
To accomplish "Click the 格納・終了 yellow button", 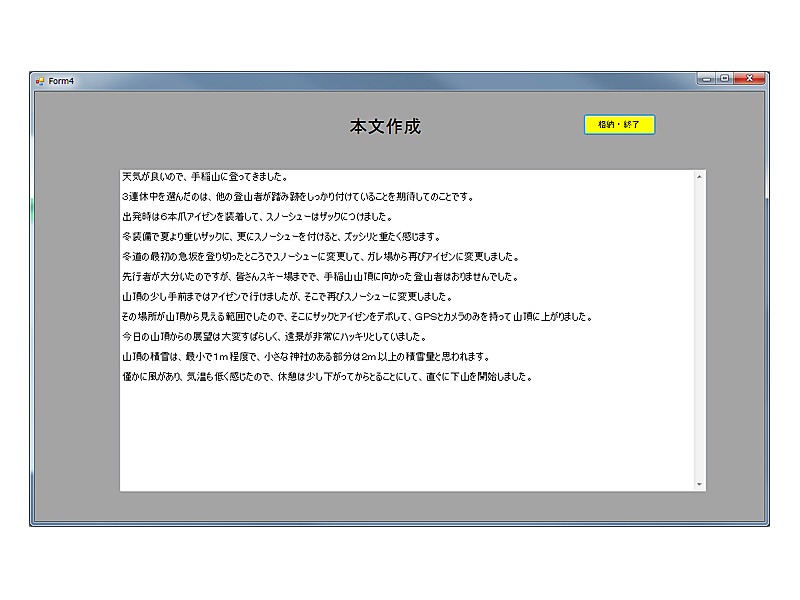I will tap(619, 125).
